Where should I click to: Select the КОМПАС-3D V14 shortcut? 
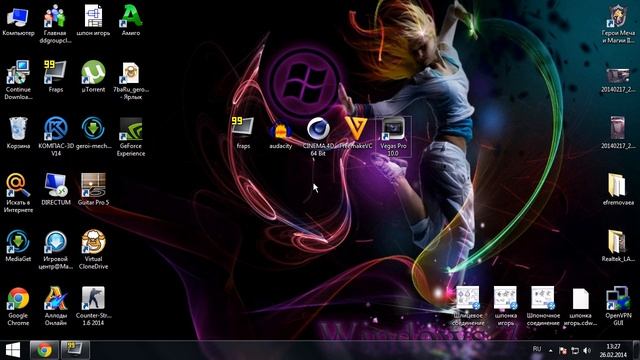pos(56,136)
